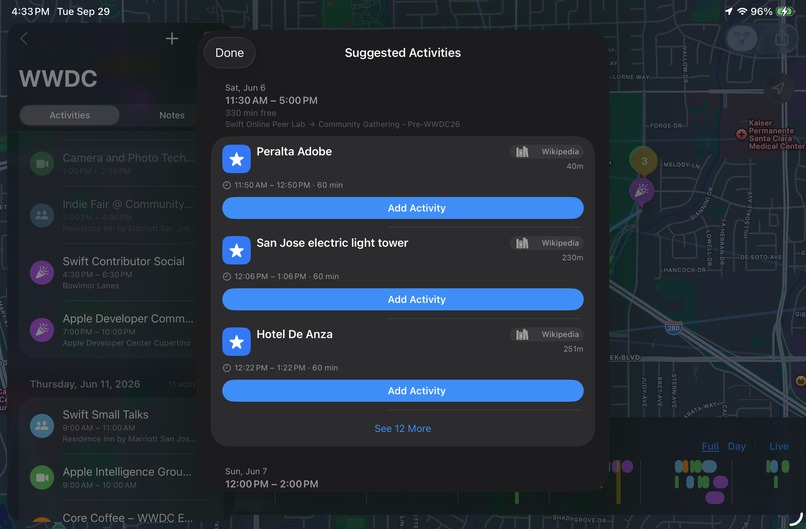
Task: Open Apple Developer Comm party icon
Action: tap(42, 330)
